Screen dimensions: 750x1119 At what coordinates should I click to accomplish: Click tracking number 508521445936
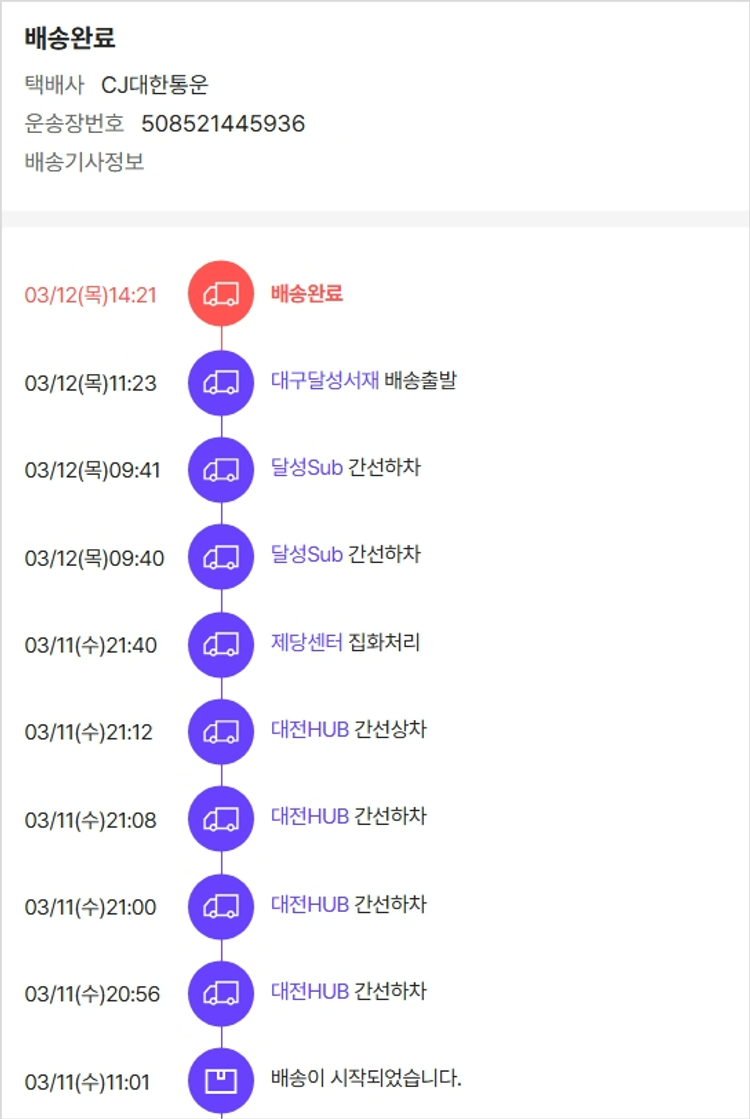(x=223, y=124)
